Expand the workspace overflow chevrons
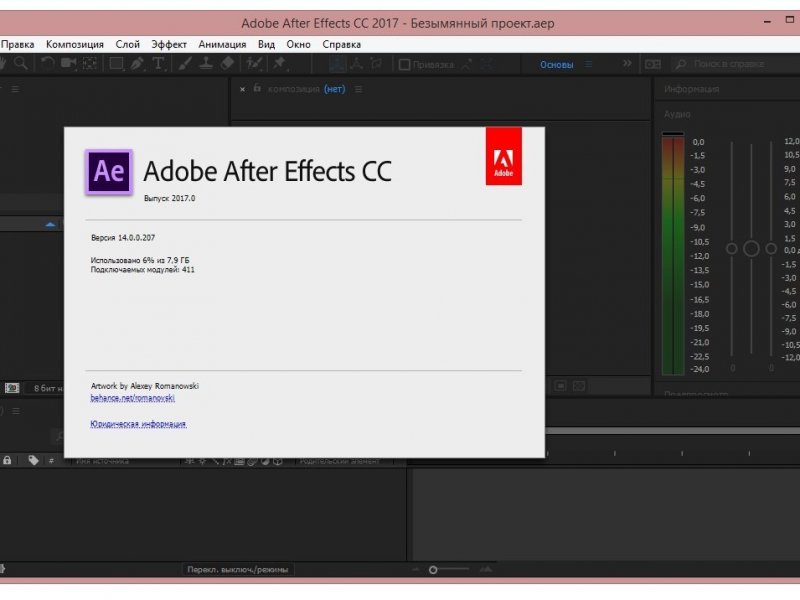 627,64
